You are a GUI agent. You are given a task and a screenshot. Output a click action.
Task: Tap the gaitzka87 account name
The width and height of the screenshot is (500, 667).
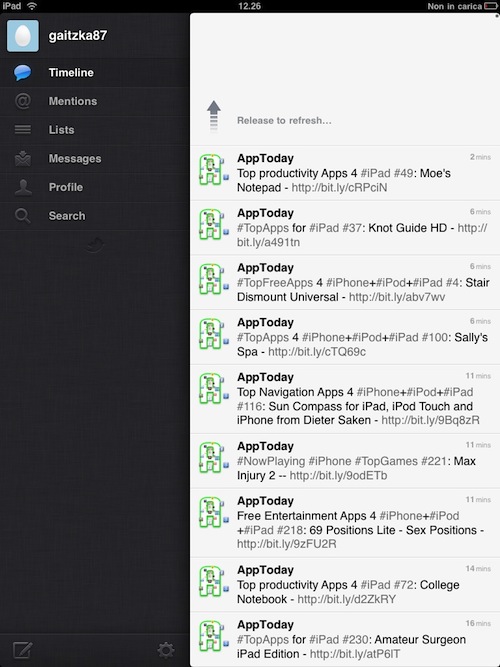(x=78, y=35)
